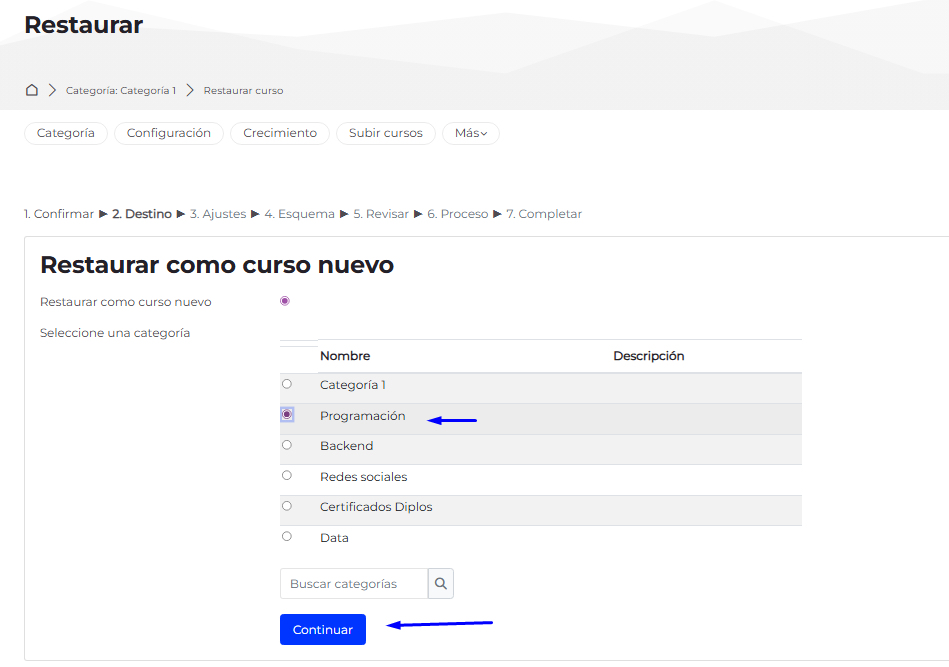Click the Restaurar curso breadcrumb link

(x=243, y=91)
